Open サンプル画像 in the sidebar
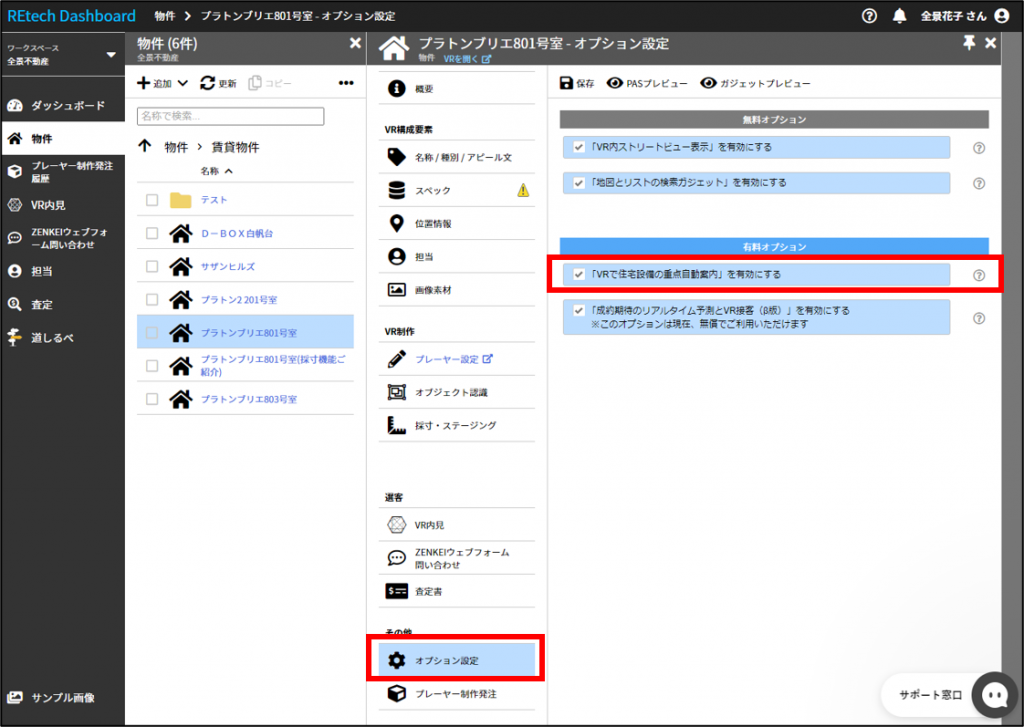The height and width of the screenshot is (727, 1024). (x=63, y=698)
